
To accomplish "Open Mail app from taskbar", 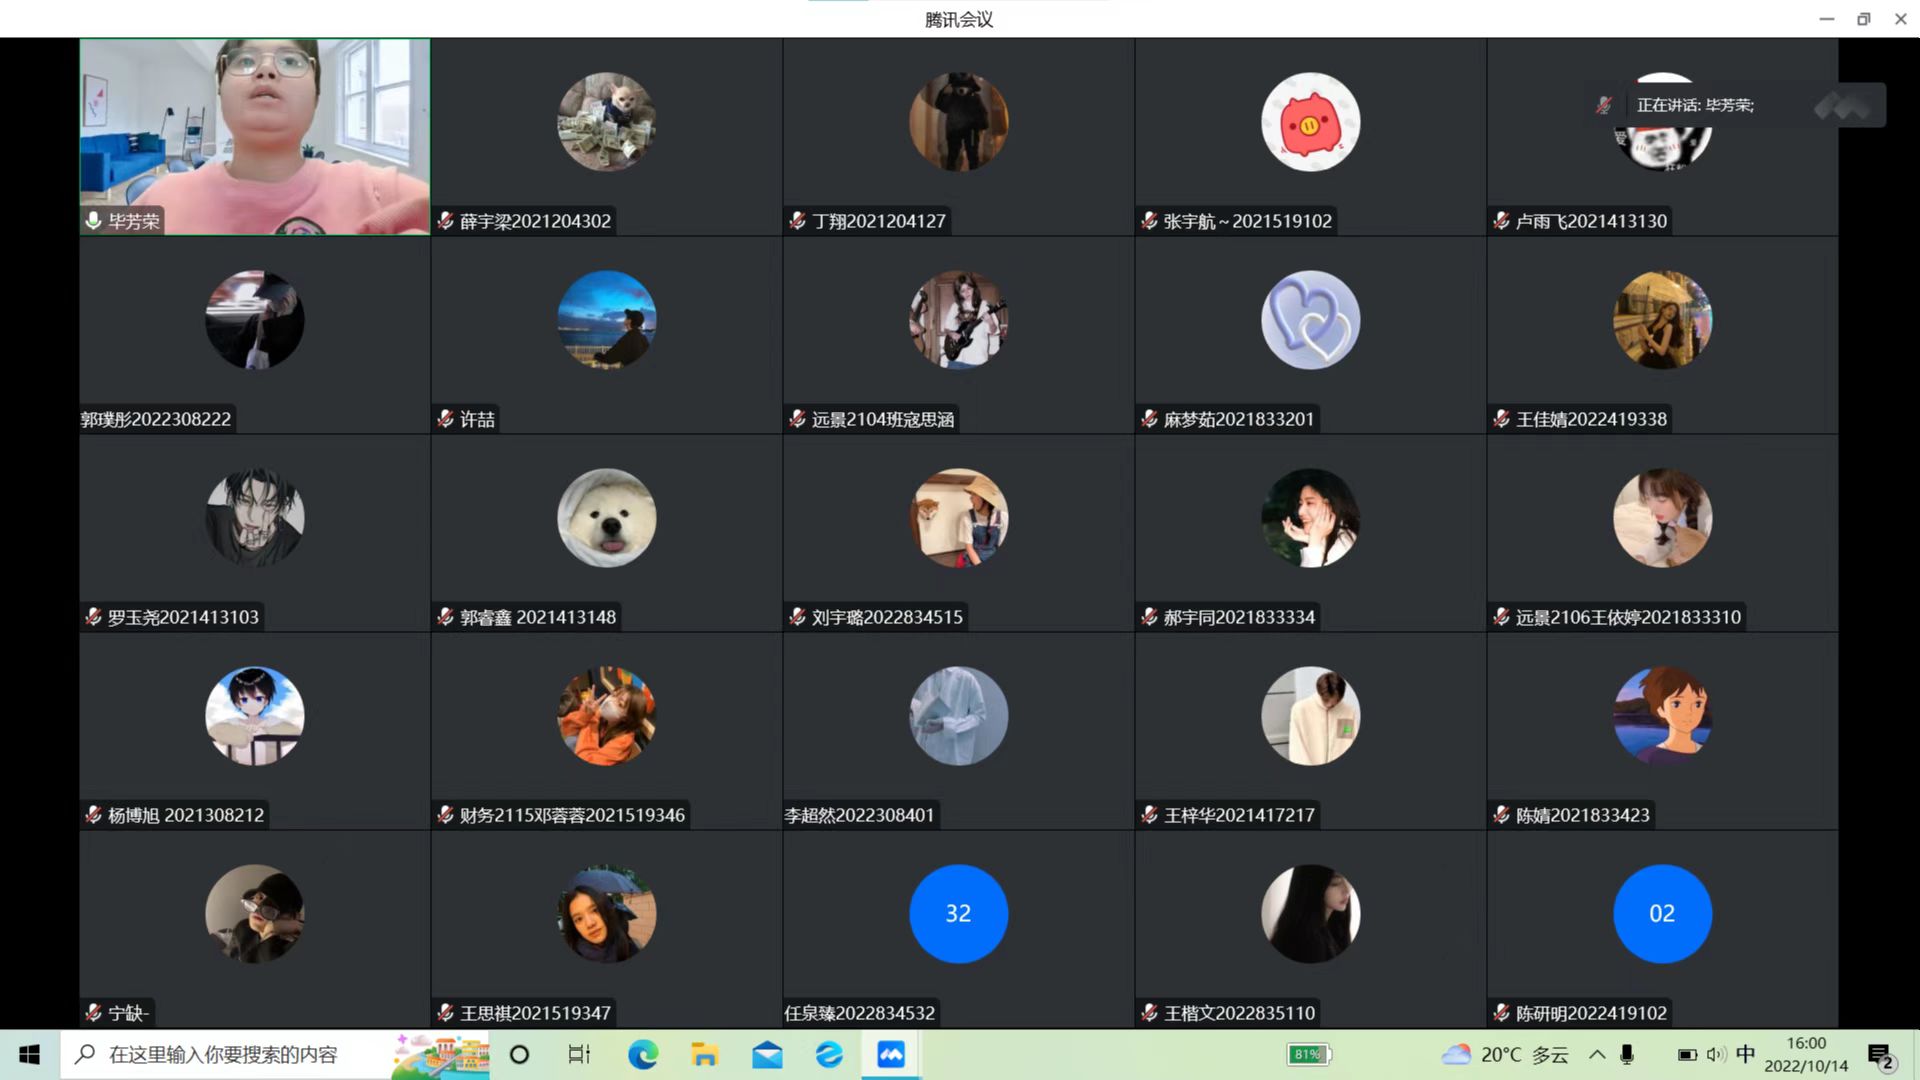I will point(767,1054).
